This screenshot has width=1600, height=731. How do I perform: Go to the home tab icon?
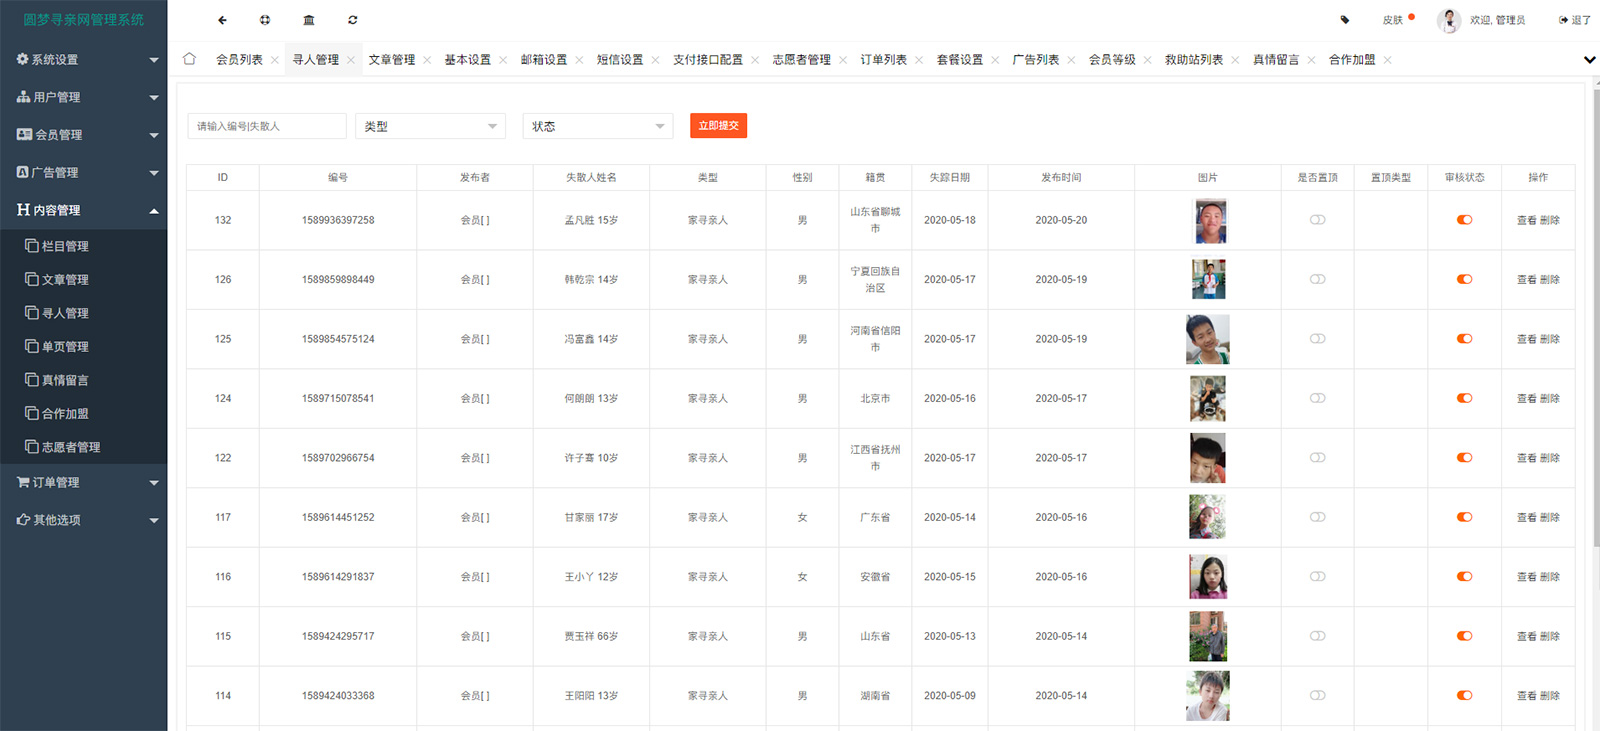coord(189,59)
